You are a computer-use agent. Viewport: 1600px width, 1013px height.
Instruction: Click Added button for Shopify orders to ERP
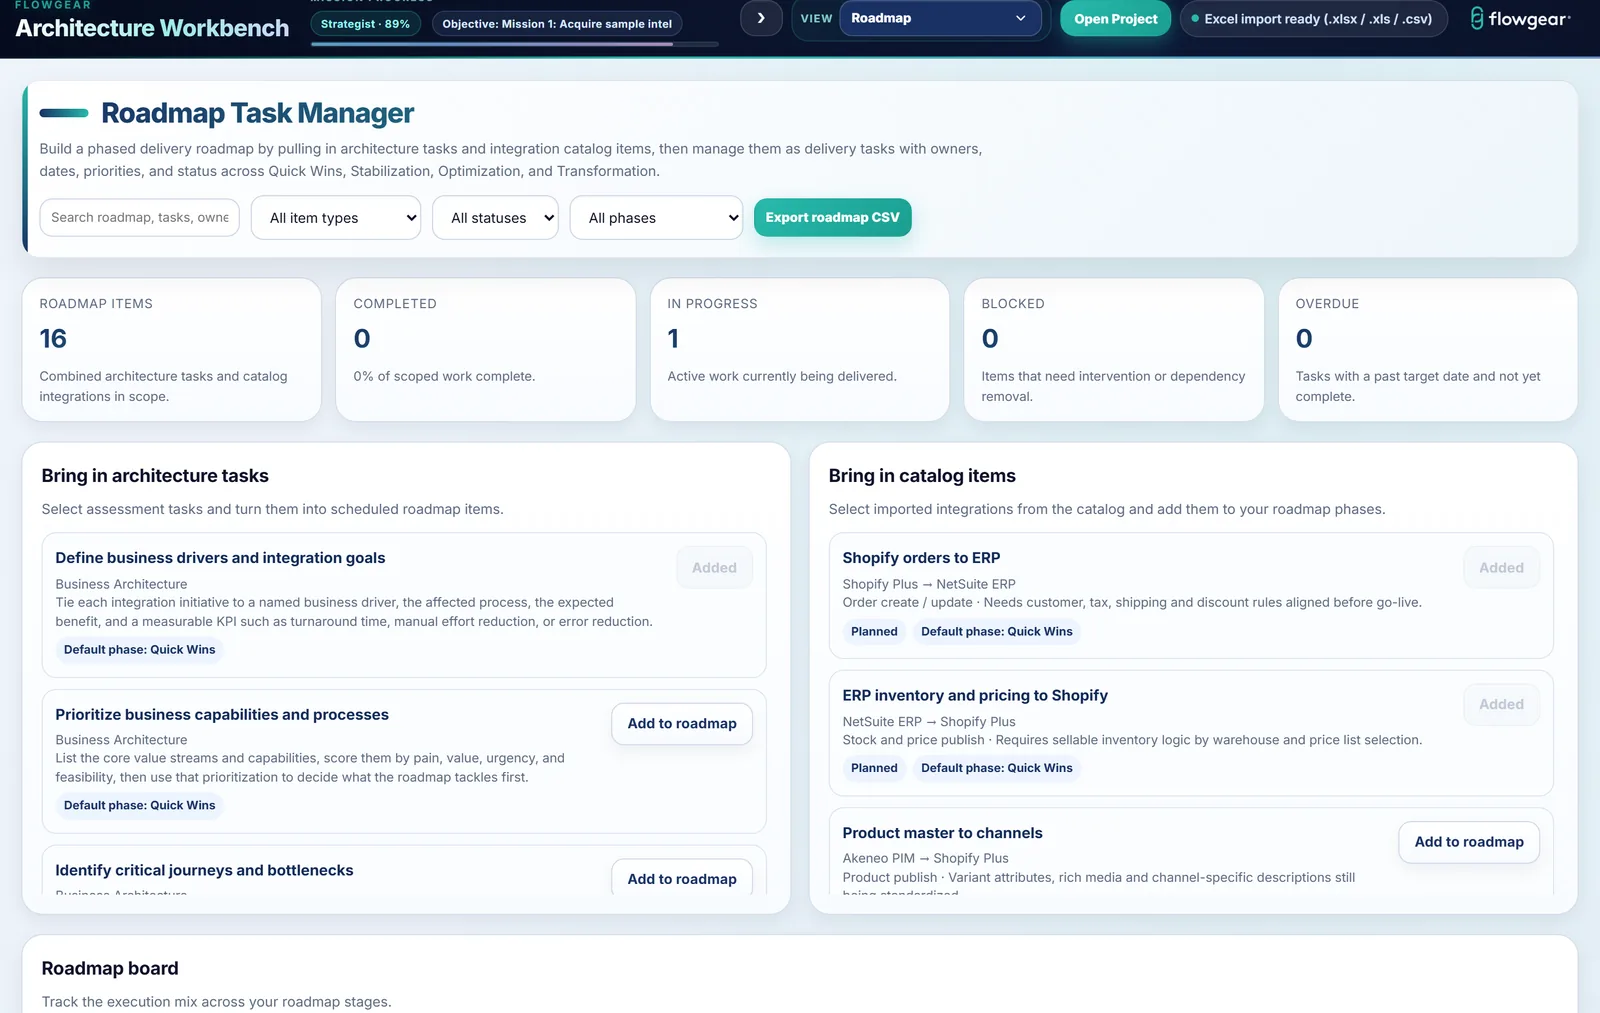tap(1501, 567)
